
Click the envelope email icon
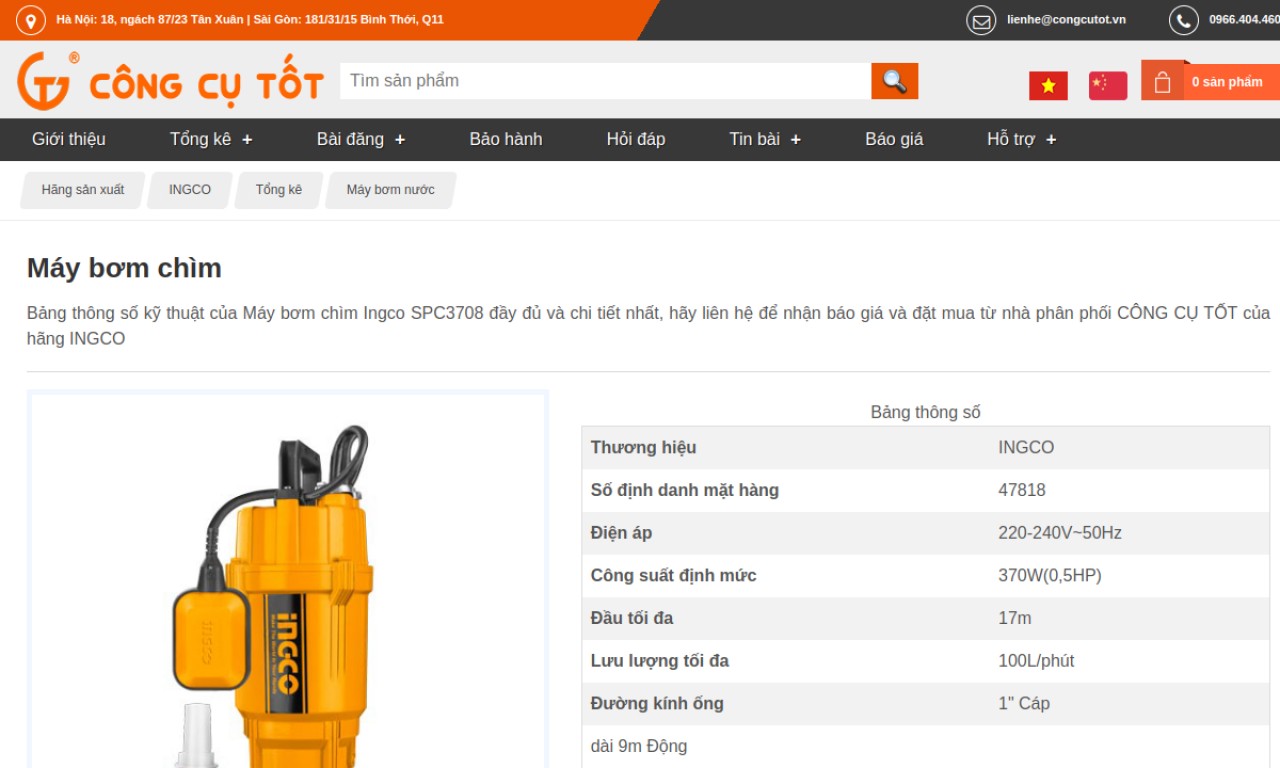(981, 20)
